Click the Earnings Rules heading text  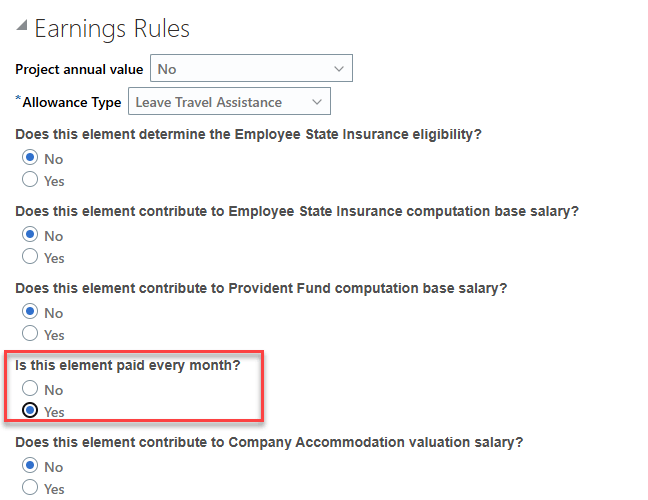coord(112,29)
